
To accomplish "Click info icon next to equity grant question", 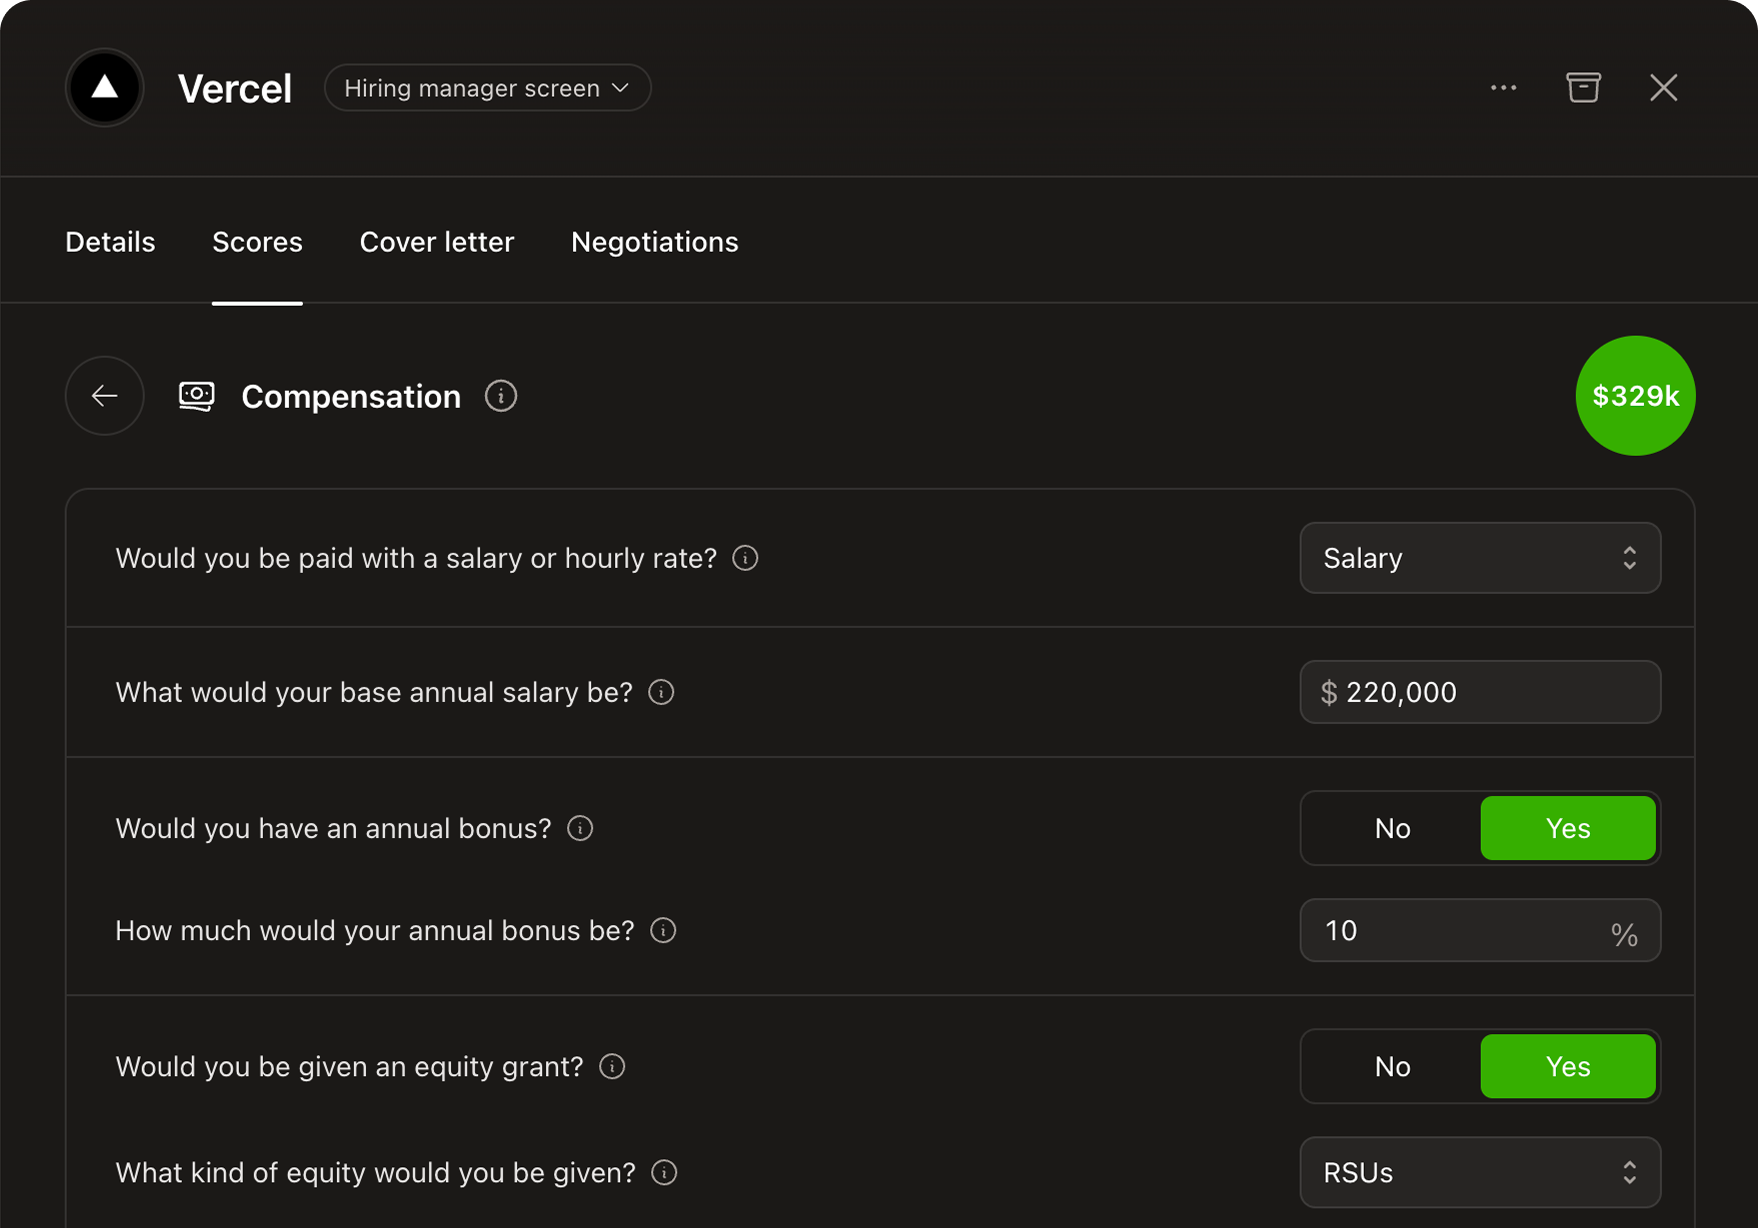I will tap(612, 1067).
